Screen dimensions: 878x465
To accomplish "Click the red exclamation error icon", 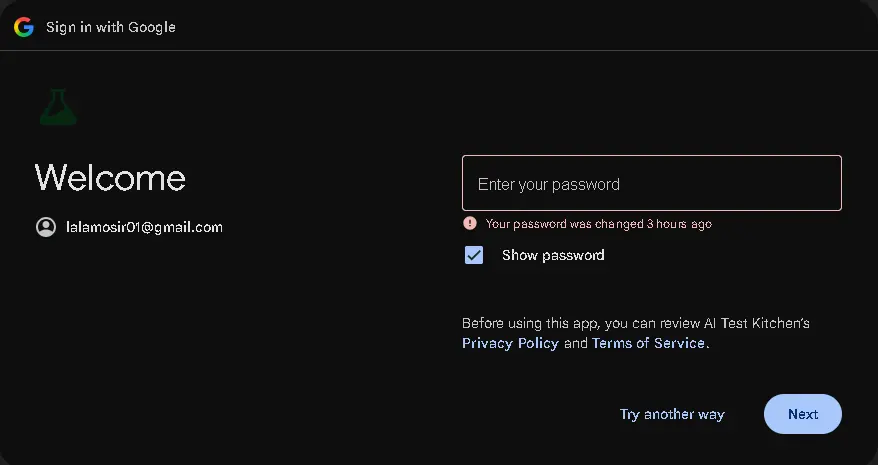I will pyautogui.click(x=470, y=224).
